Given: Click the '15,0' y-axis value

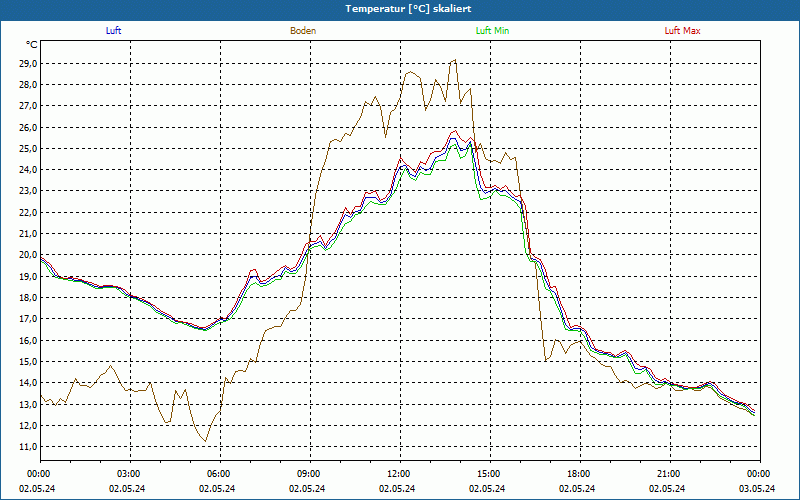Looking at the screenshot, I should pos(28,362).
